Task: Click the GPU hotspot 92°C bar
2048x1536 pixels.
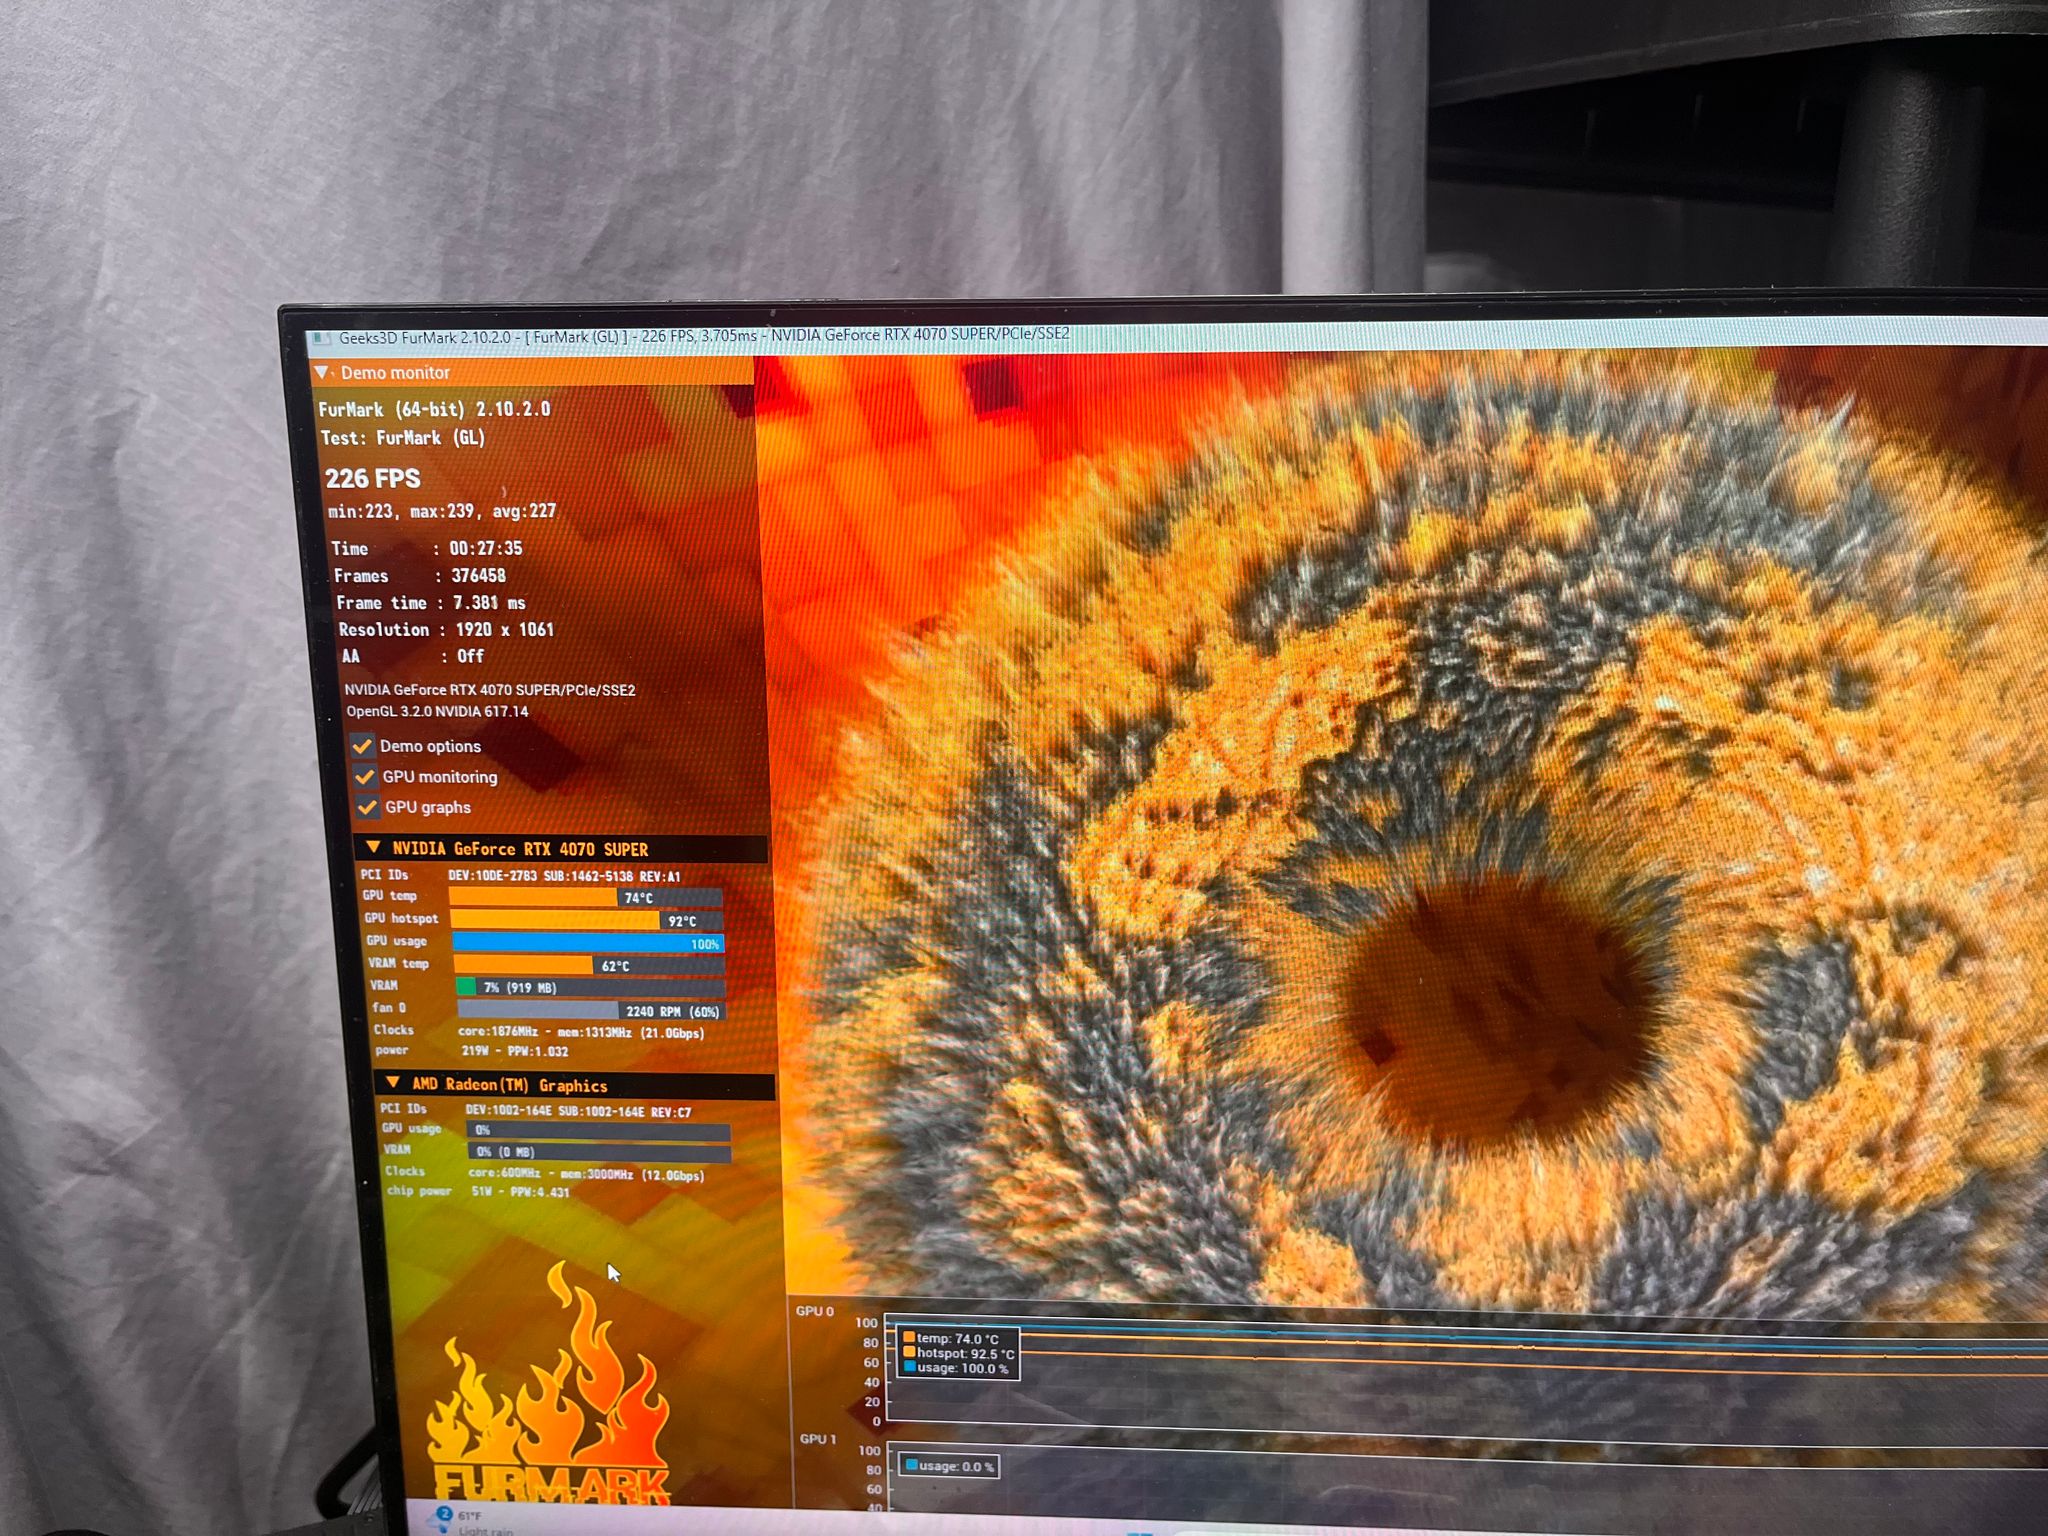Action: point(587,920)
